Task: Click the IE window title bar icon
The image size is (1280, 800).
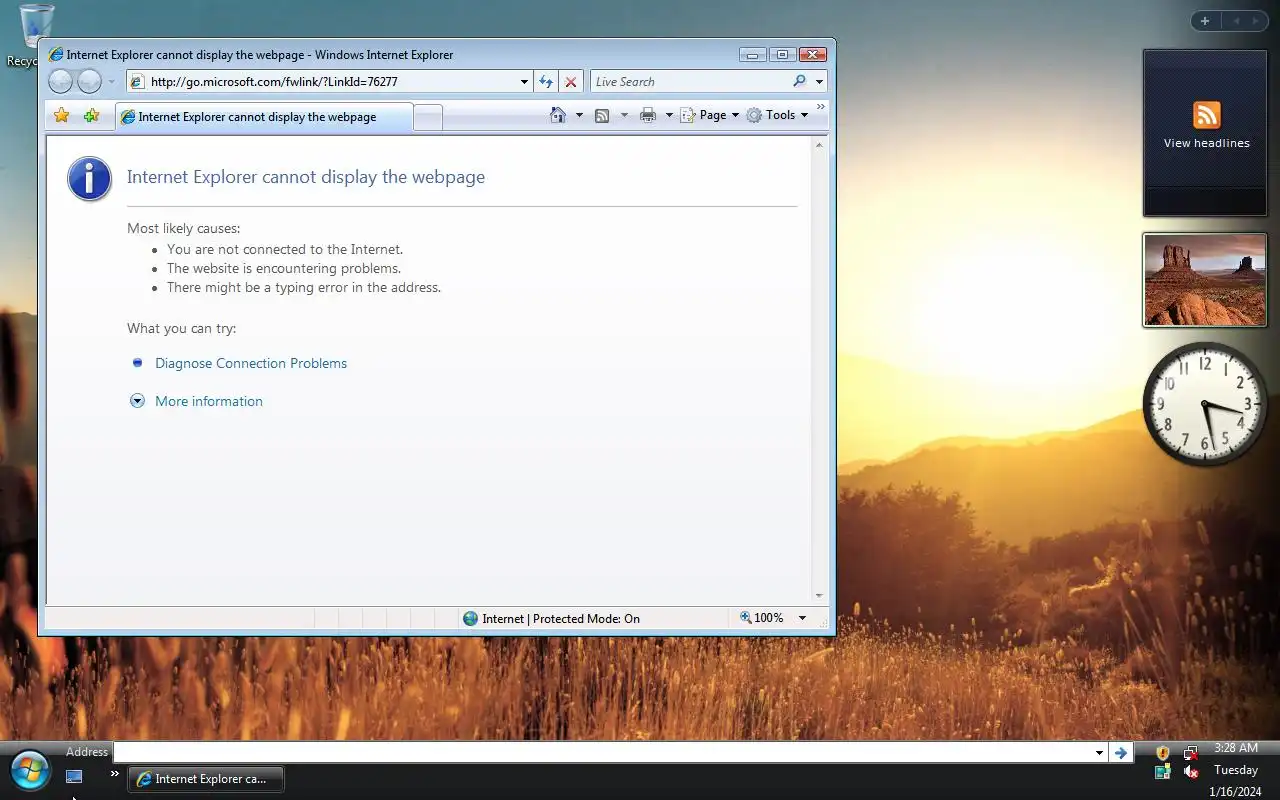Action: pos(56,55)
